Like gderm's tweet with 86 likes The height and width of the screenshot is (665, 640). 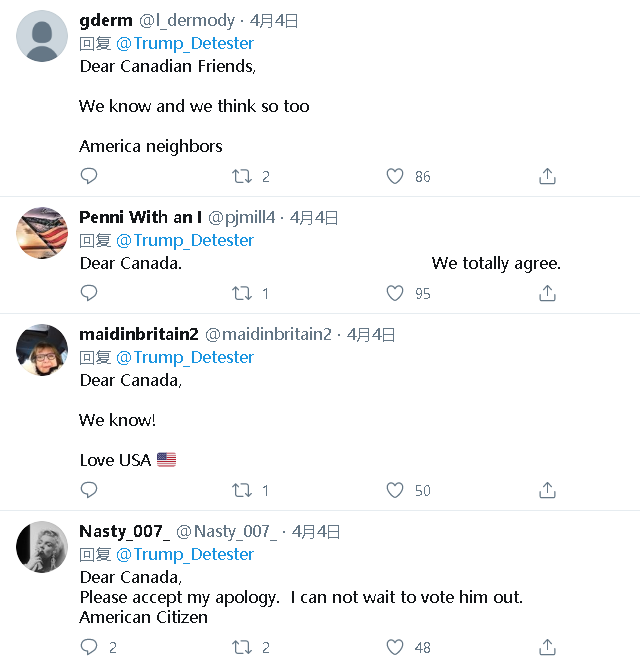coord(395,176)
